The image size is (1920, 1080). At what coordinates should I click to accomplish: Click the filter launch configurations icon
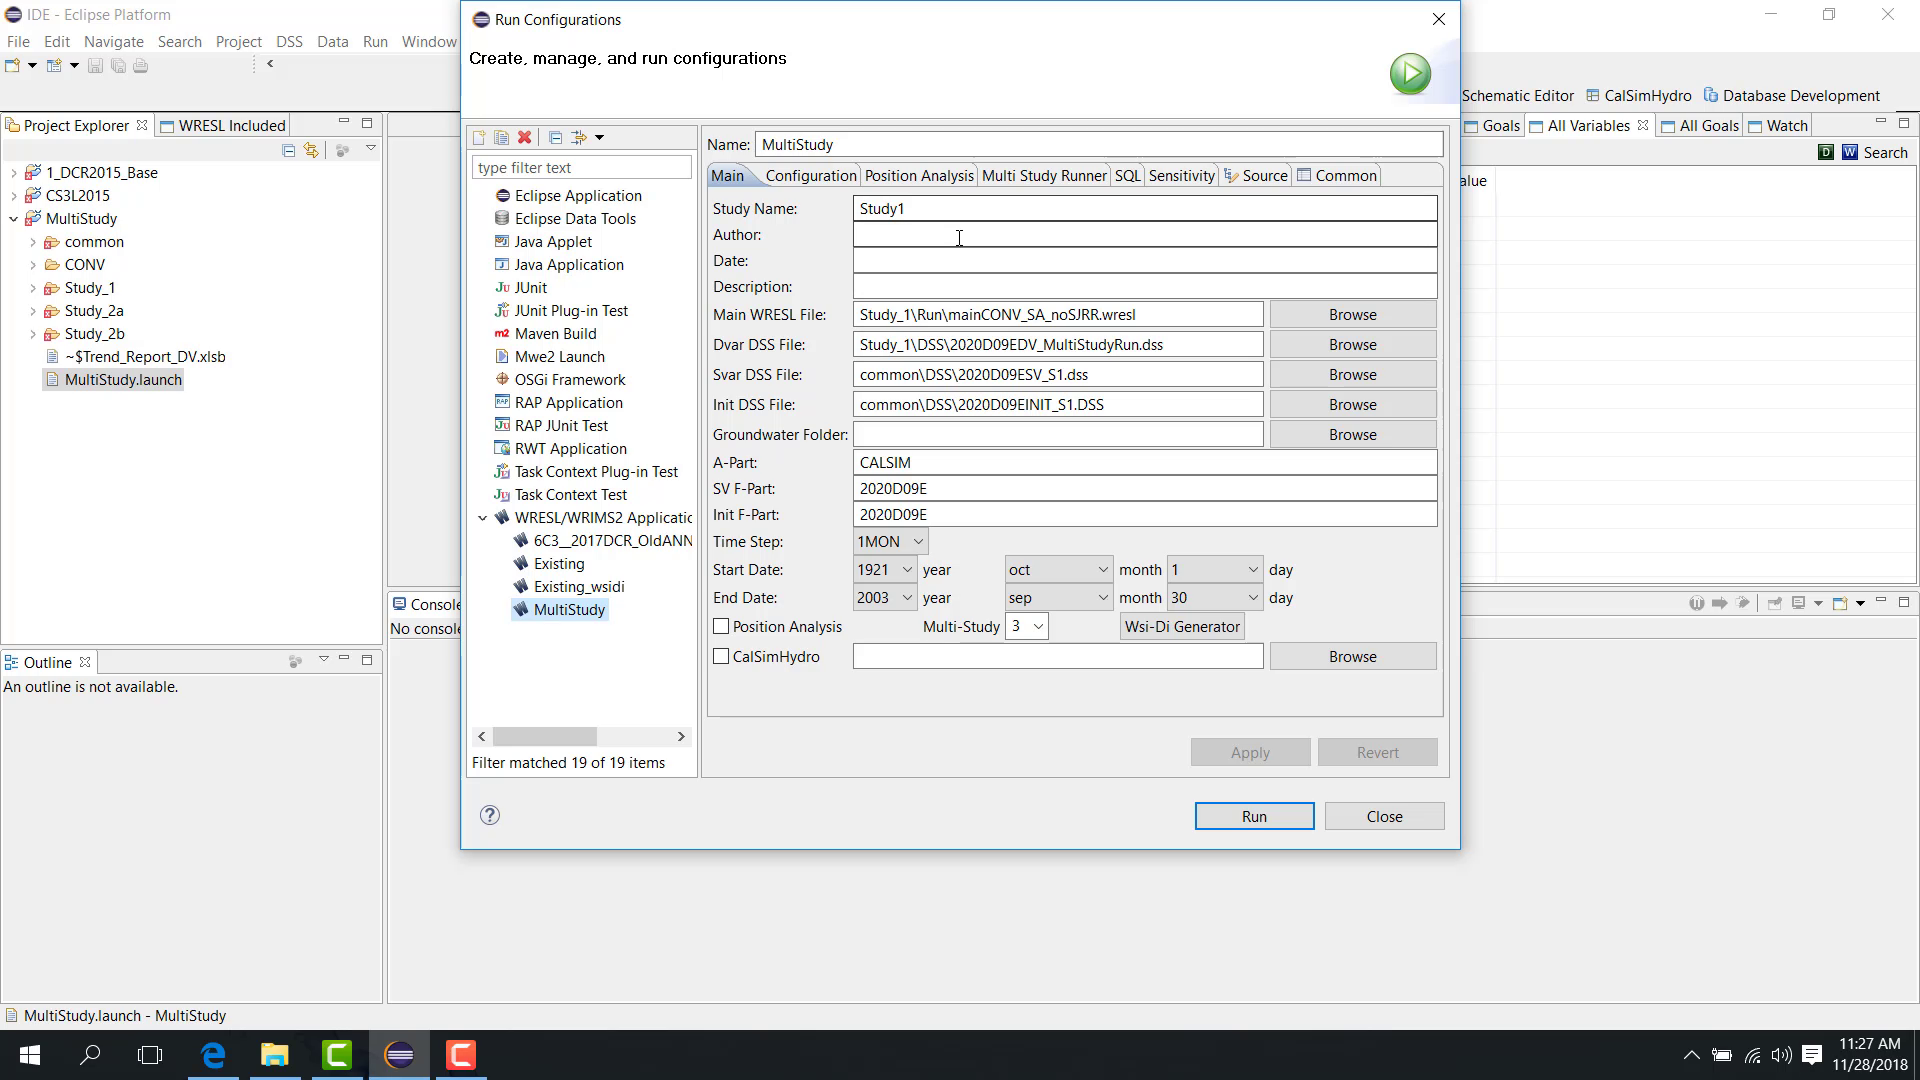[x=578, y=137]
